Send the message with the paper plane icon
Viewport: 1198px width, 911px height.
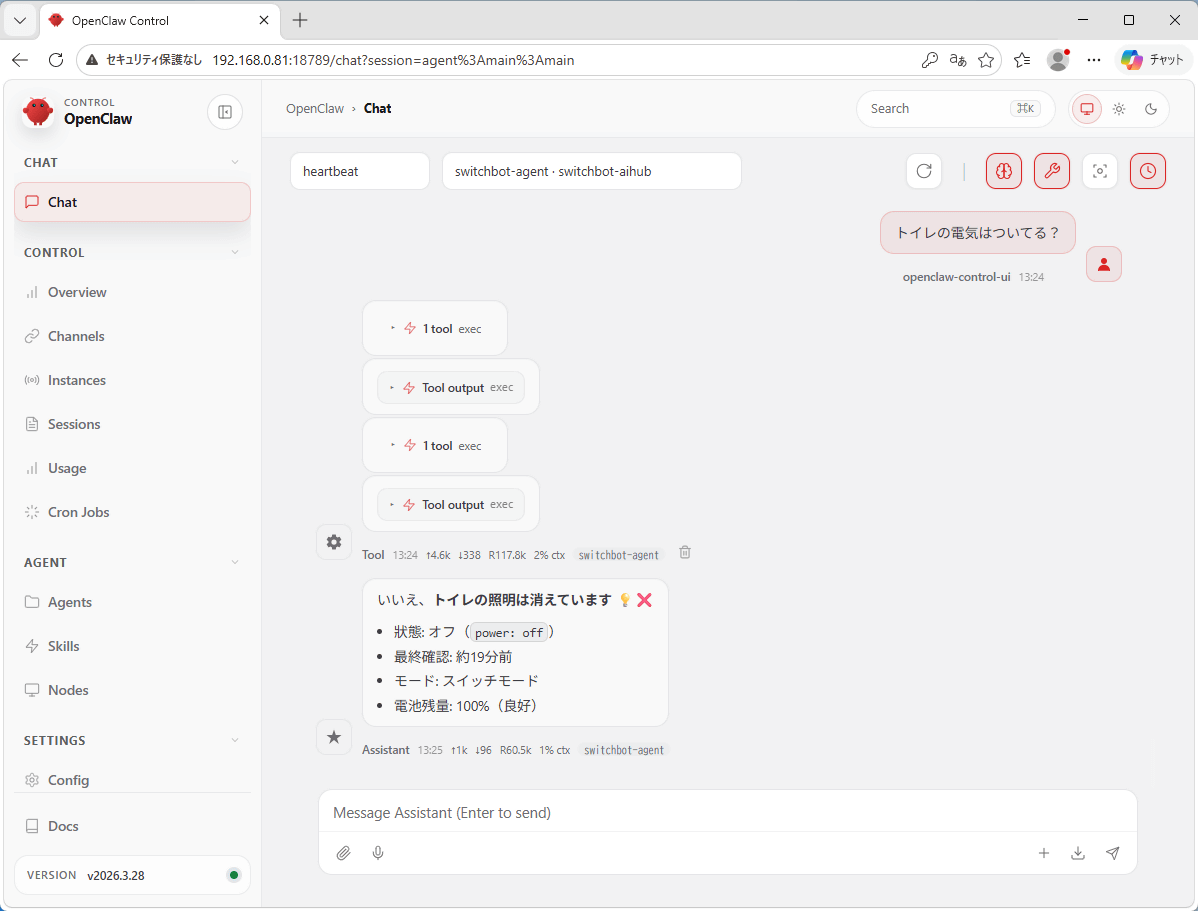tap(1112, 853)
